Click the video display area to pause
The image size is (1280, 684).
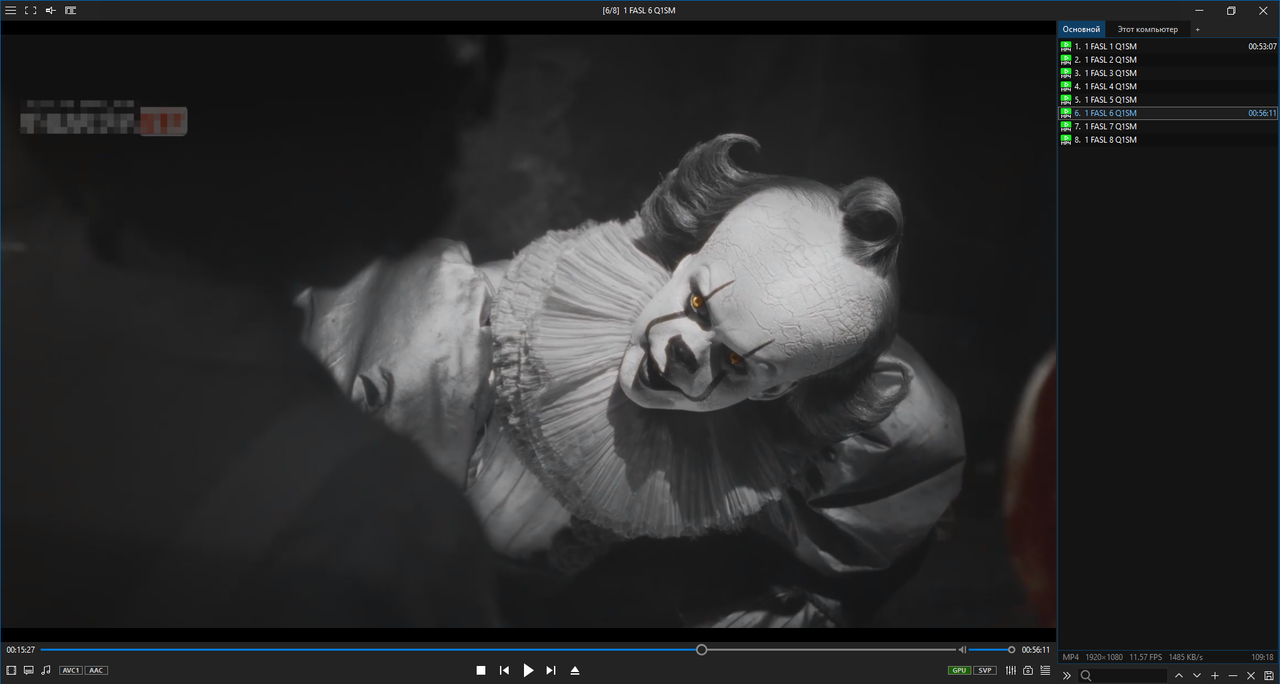tap(528, 330)
